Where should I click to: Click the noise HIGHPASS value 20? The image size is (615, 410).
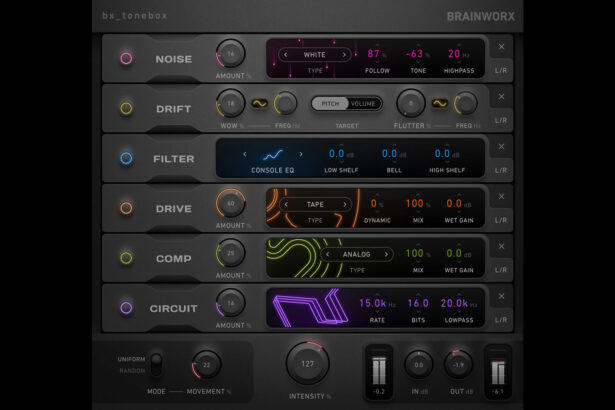coord(454,54)
